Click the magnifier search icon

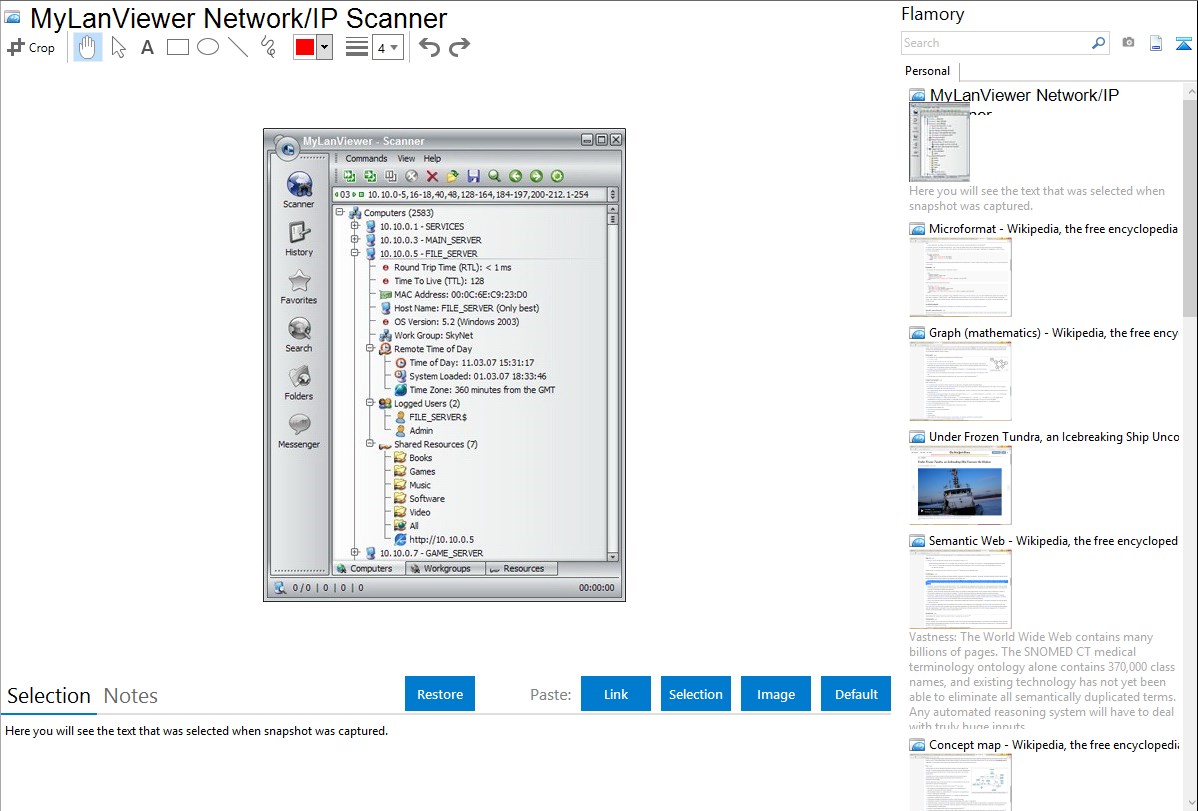point(1099,43)
